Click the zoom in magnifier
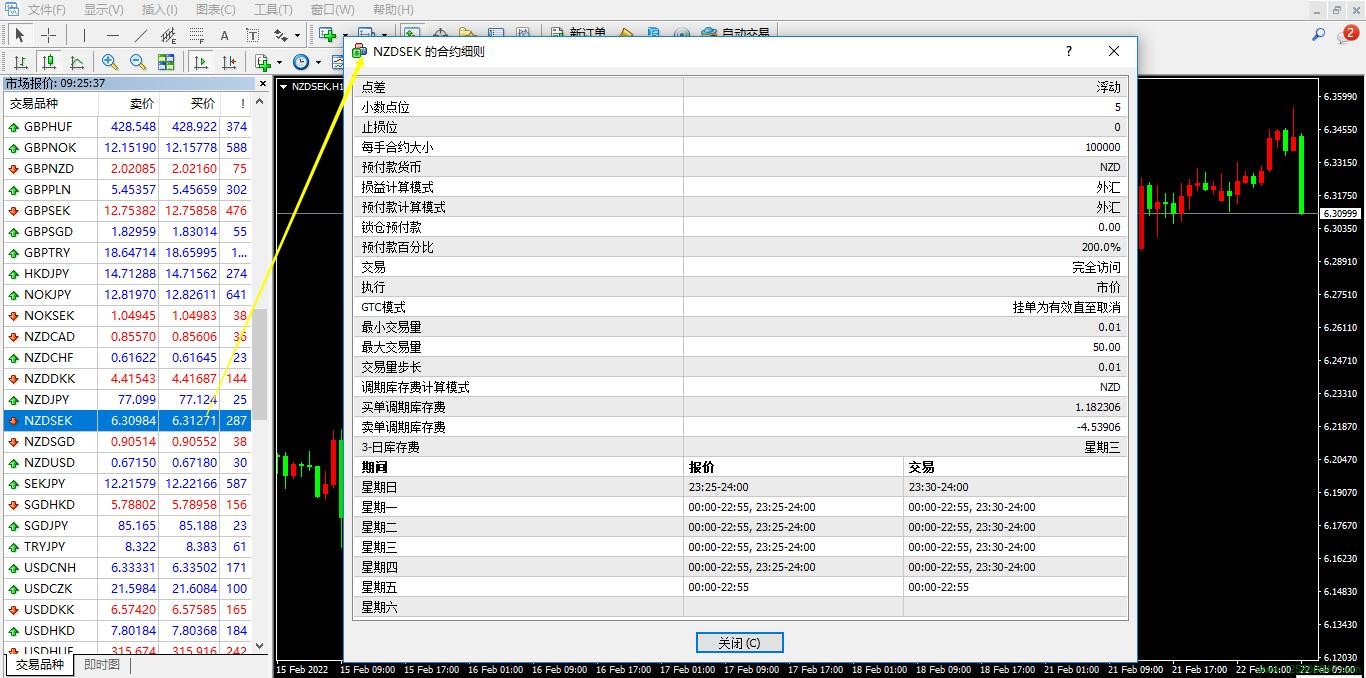This screenshot has width=1366, height=678. [110, 62]
